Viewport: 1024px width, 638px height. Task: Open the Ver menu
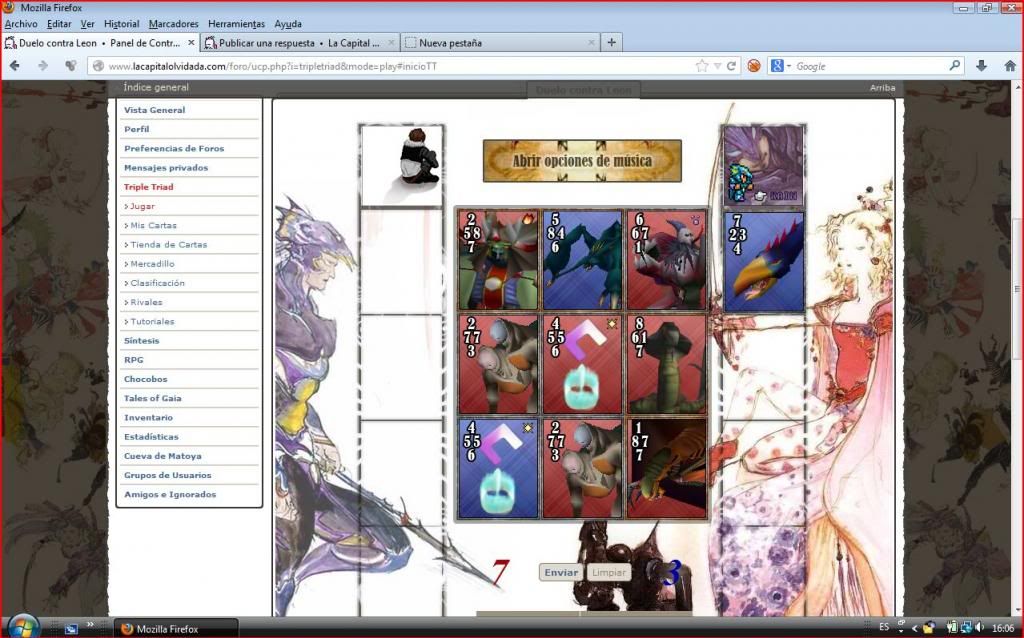click(88, 24)
